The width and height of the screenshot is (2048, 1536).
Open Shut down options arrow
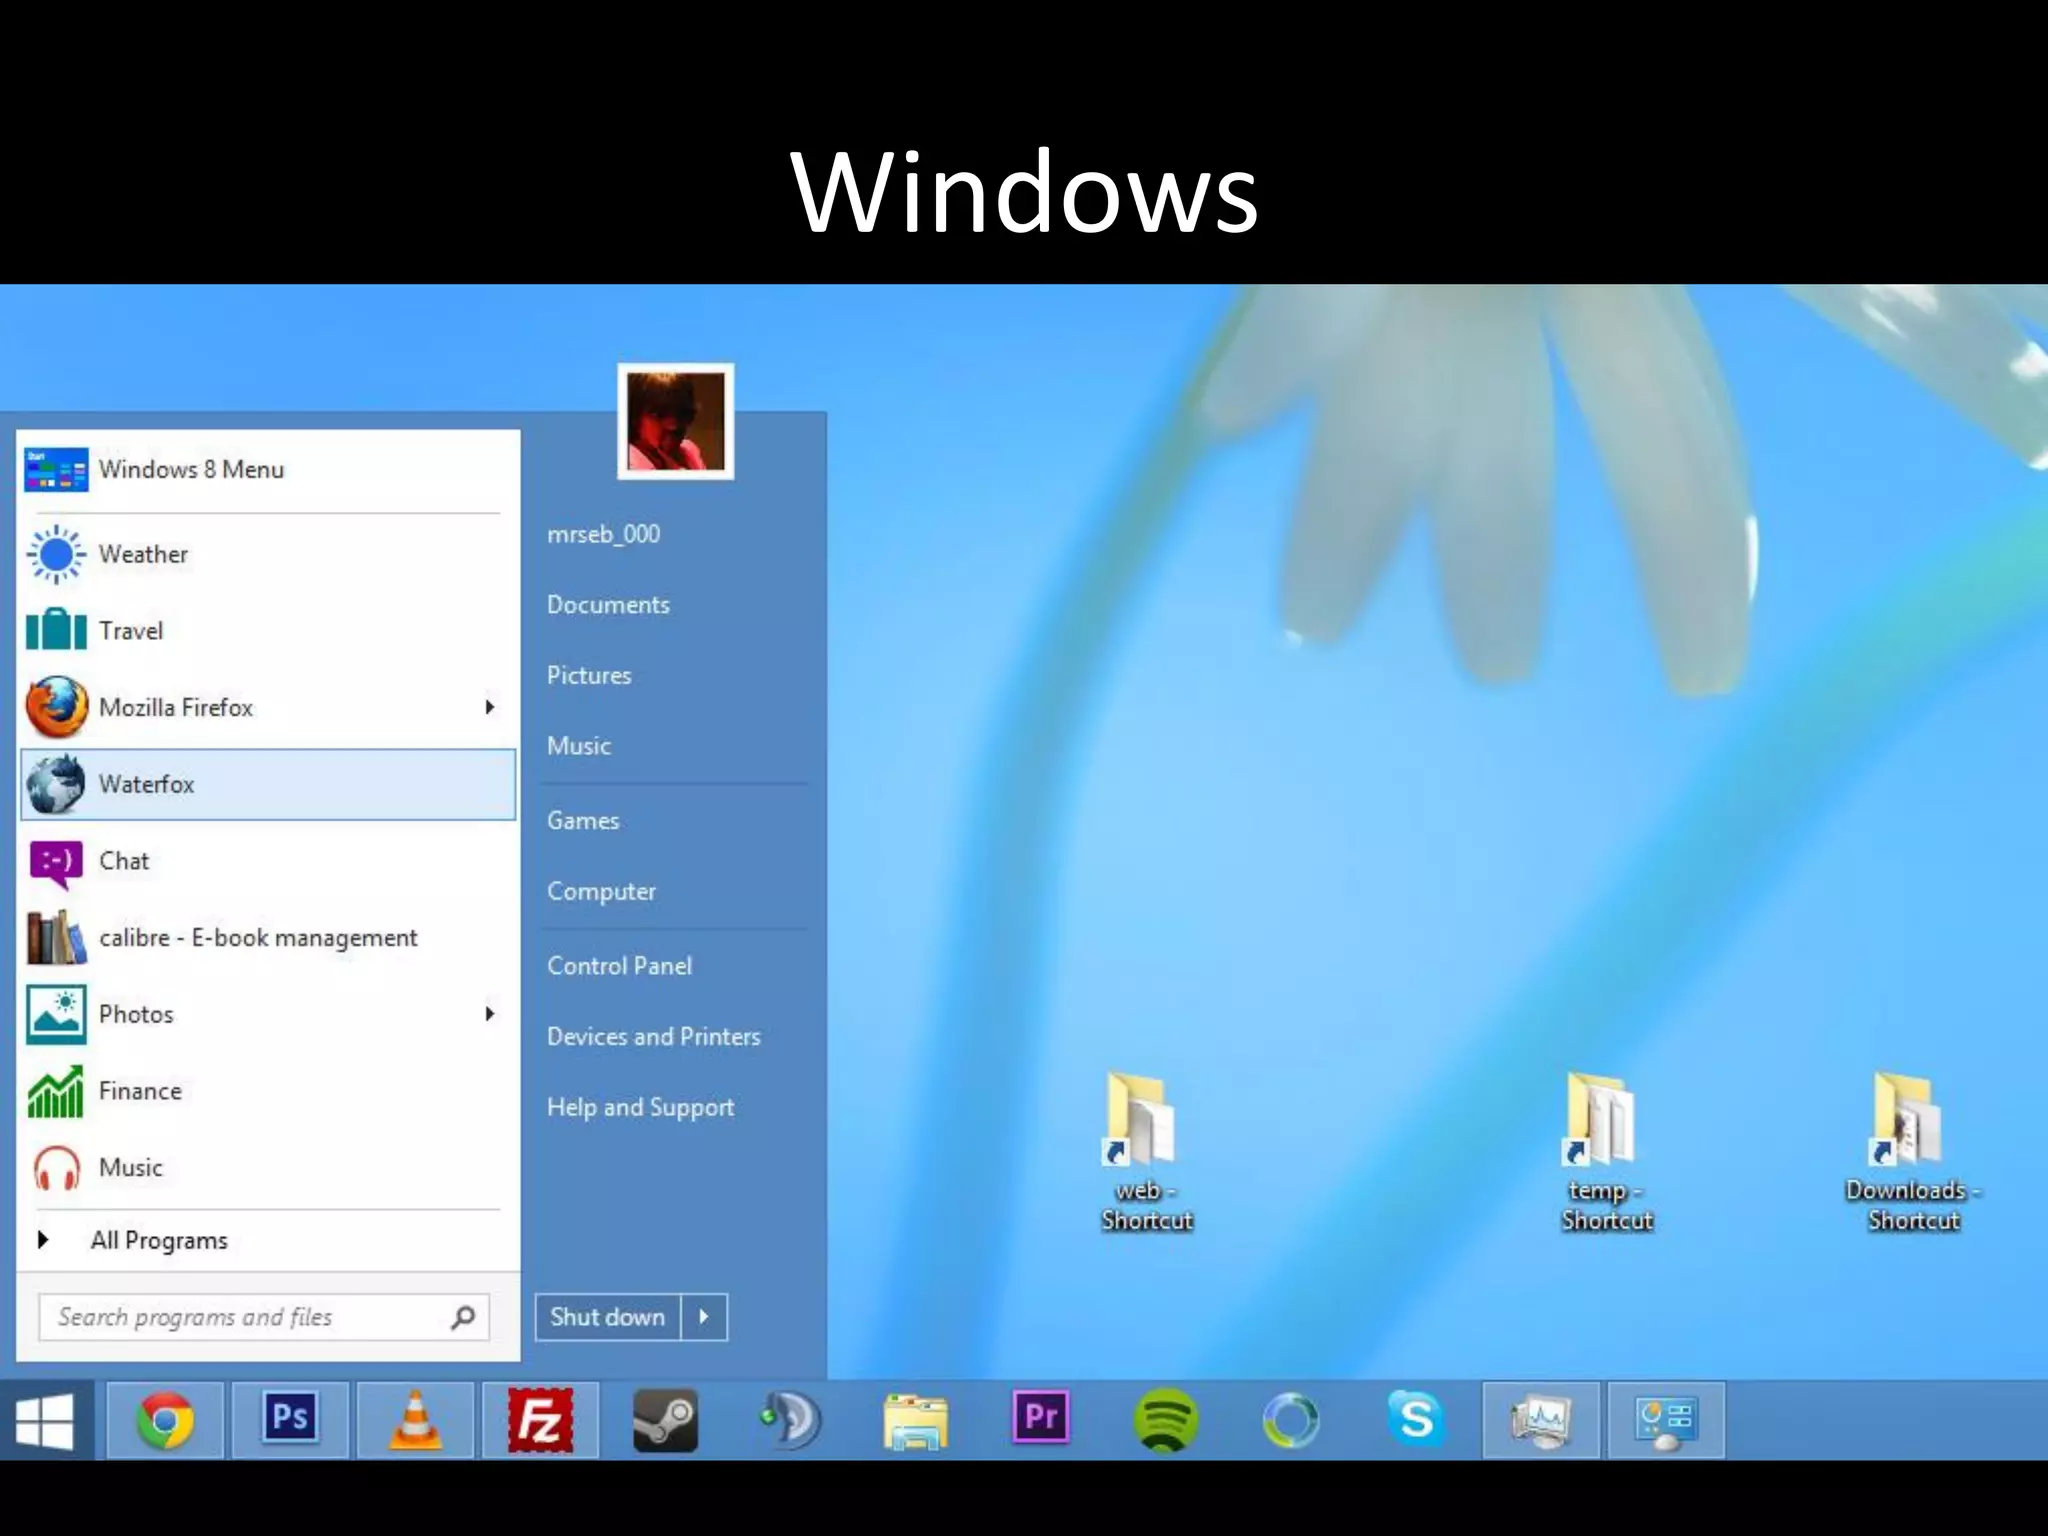pyautogui.click(x=704, y=1317)
